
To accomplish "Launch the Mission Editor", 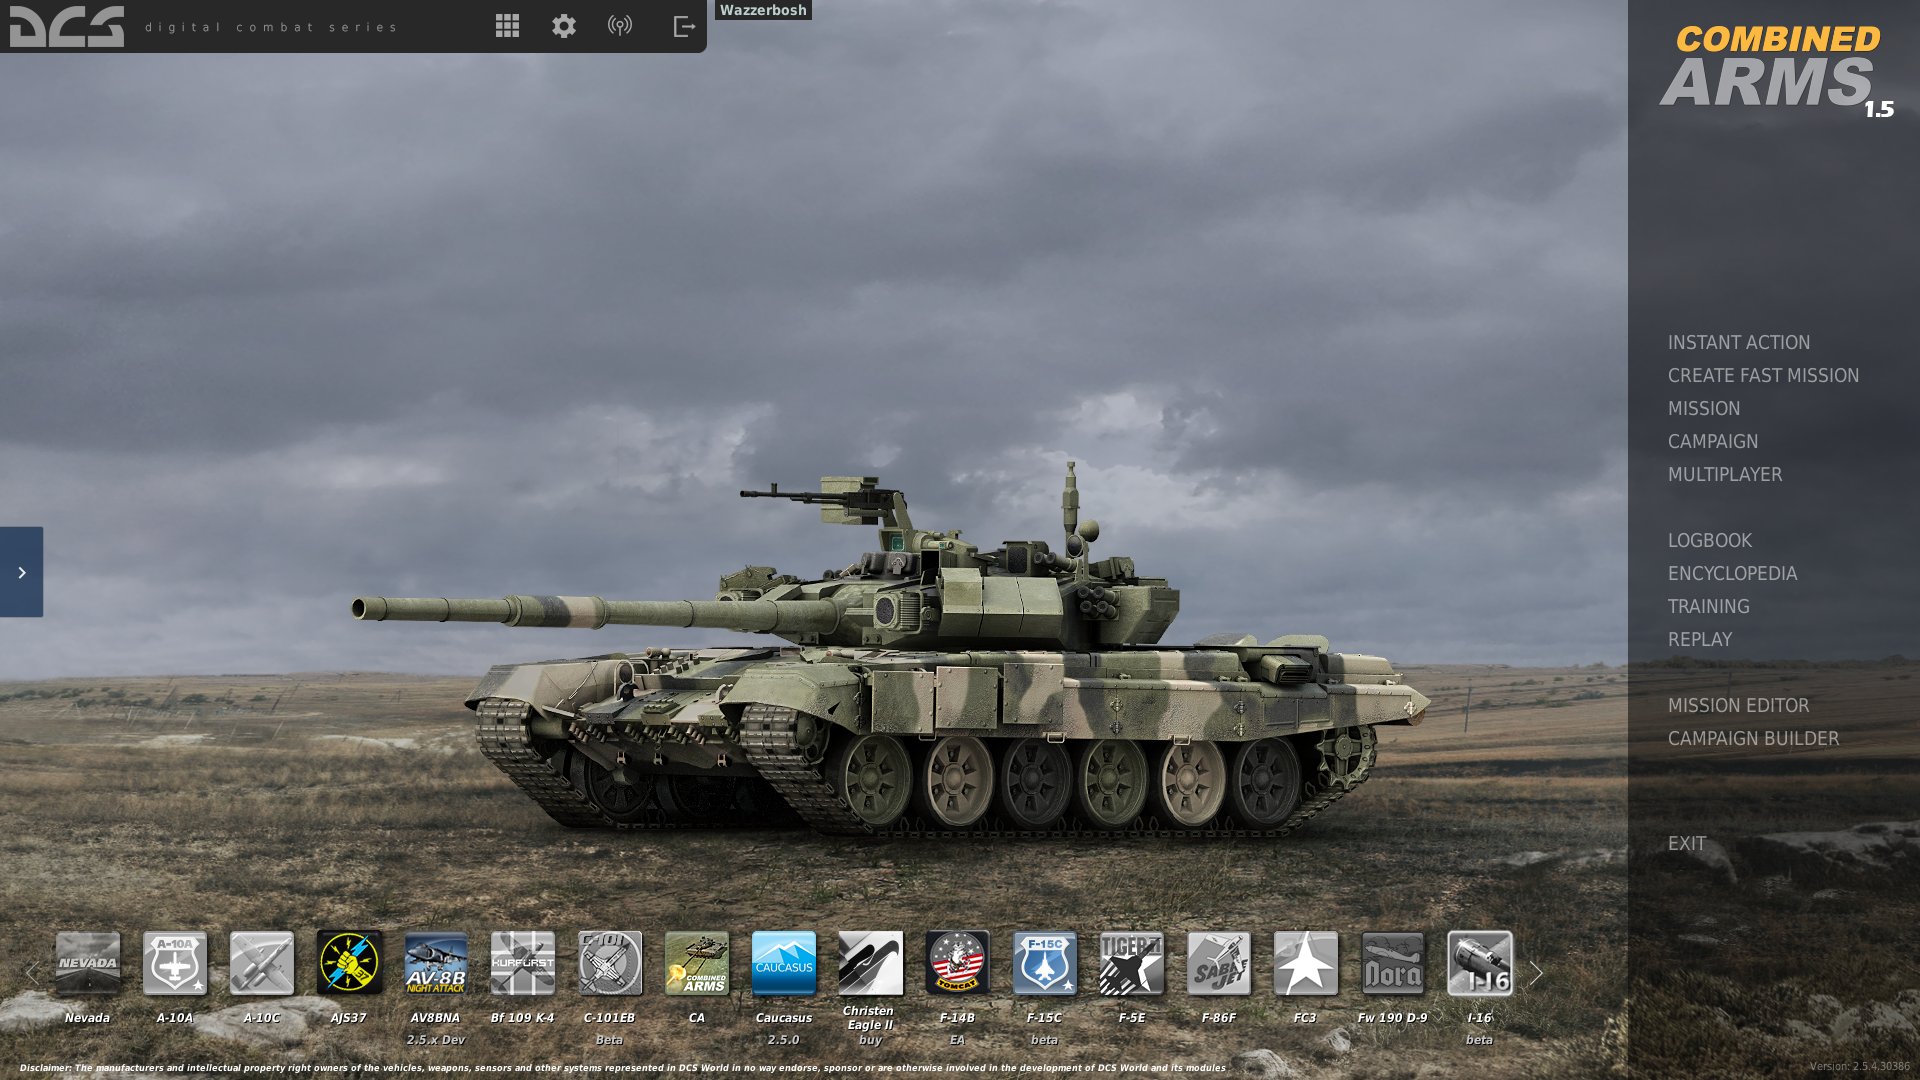I will click(1738, 705).
